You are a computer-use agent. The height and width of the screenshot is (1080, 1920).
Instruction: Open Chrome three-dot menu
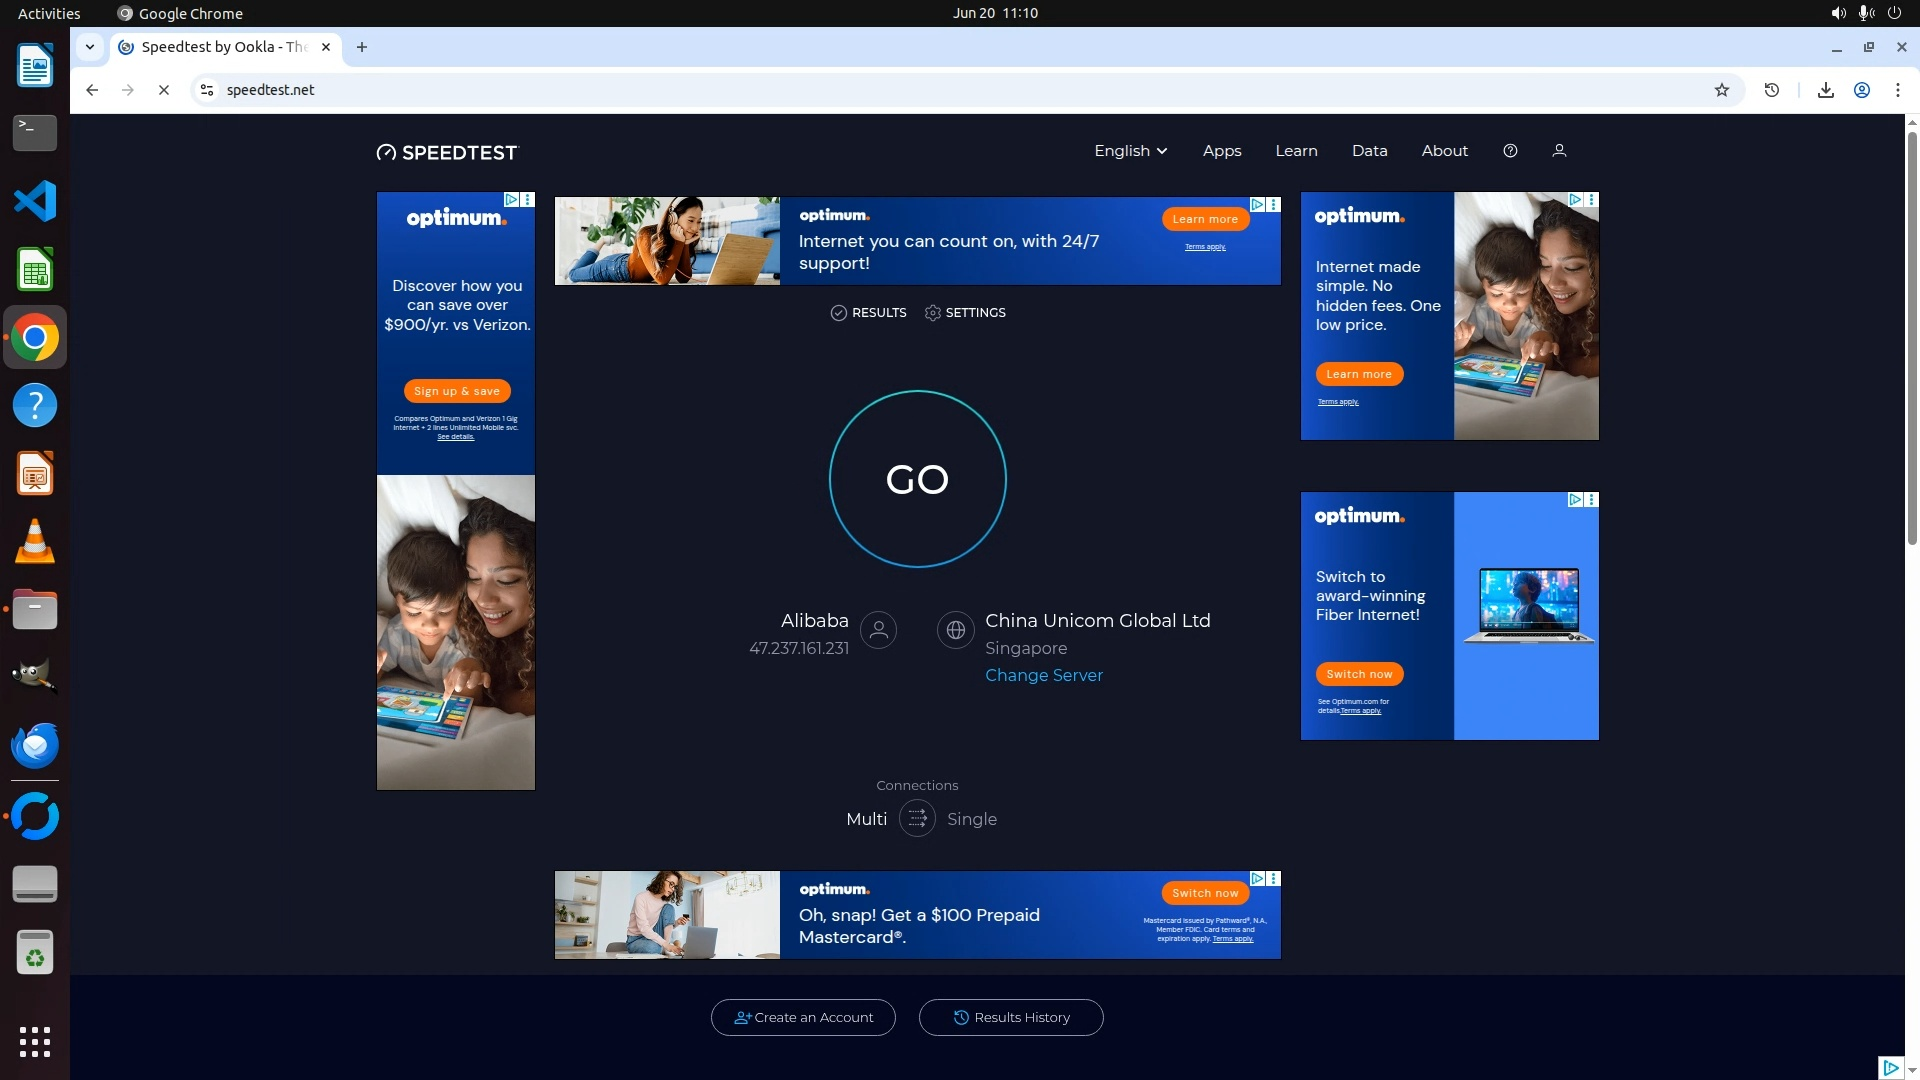(x=1897, y=90)
